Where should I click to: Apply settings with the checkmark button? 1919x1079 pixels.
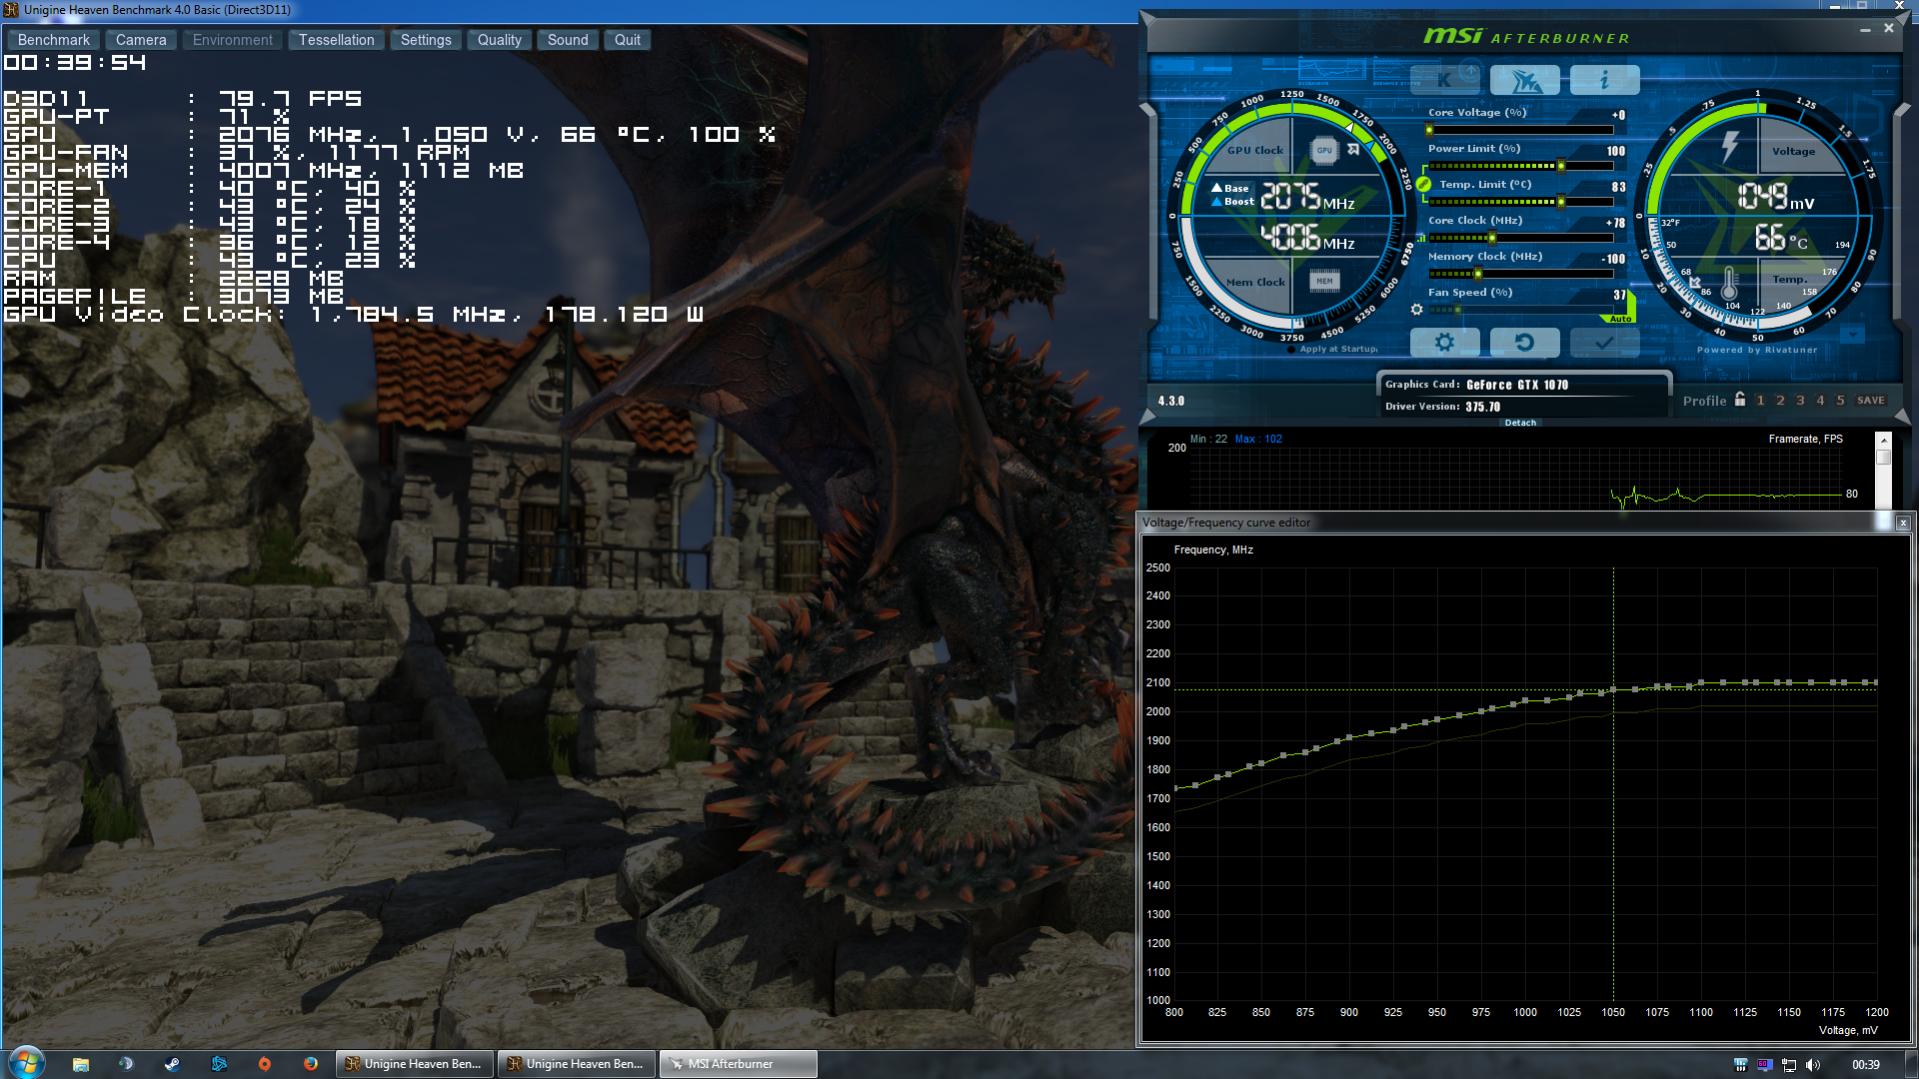(x=1604, y=342)
